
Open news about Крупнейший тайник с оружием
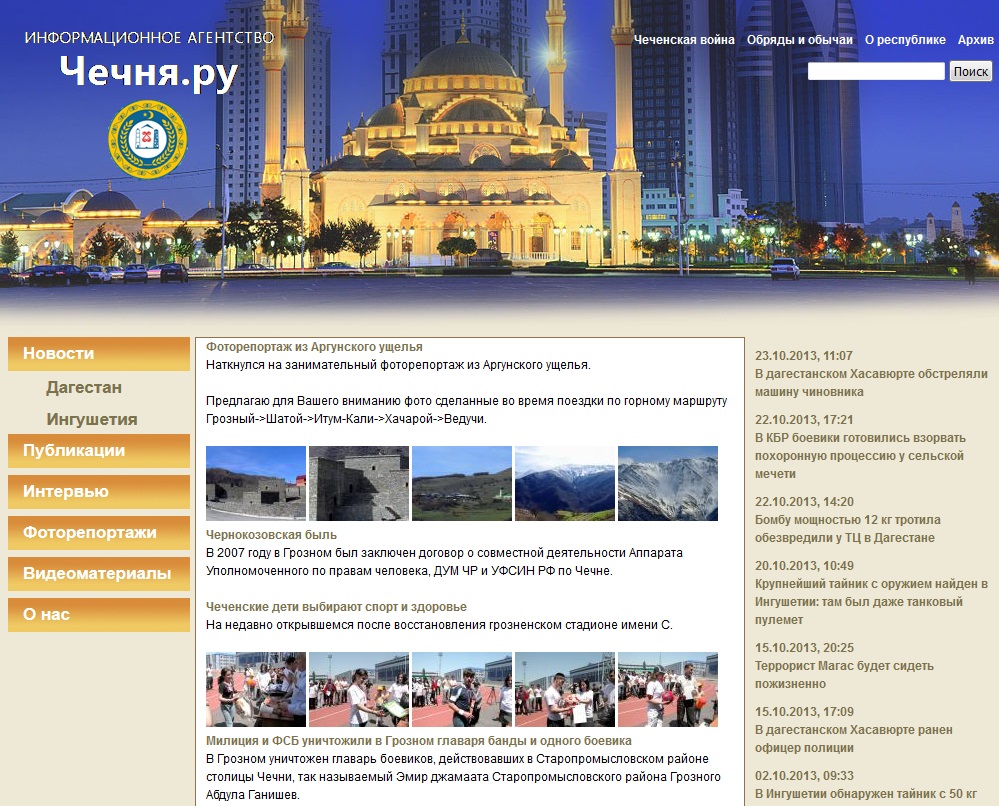pyautogui.click(x=871, y=602)
